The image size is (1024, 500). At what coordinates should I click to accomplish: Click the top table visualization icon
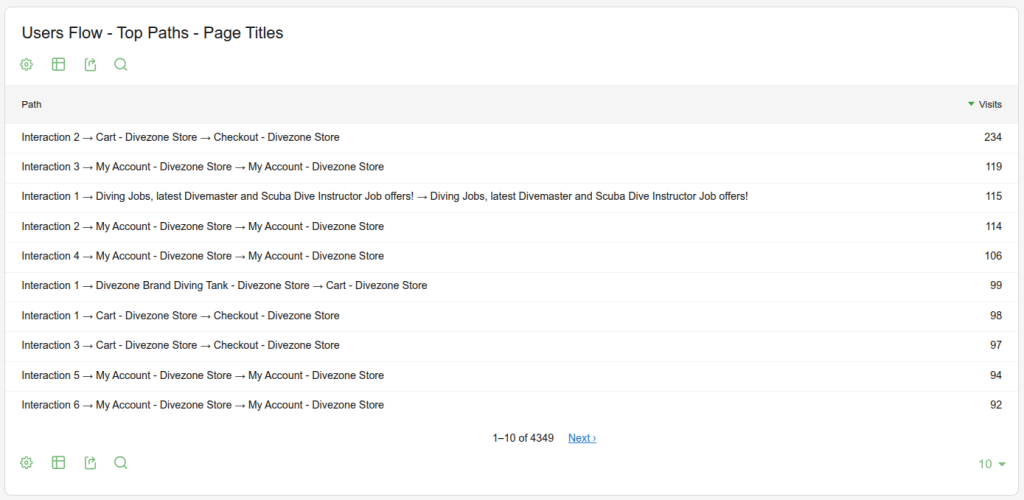tap(59, 65)
